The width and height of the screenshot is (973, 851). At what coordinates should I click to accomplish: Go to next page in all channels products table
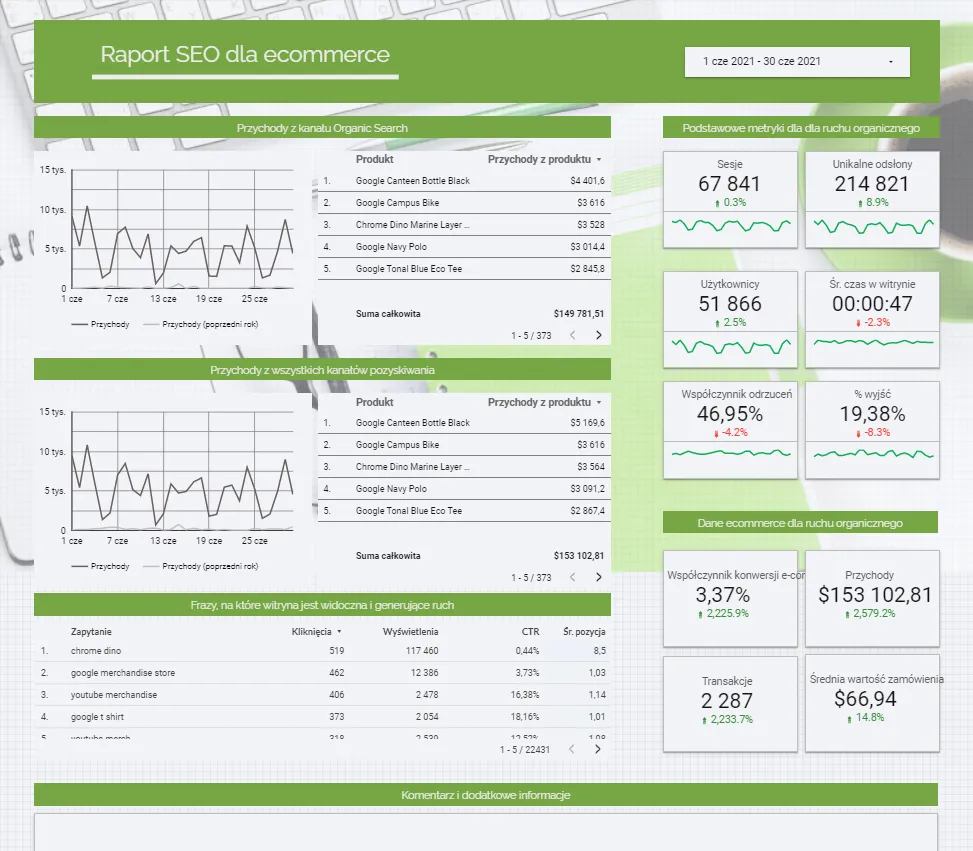tap(598, 577)
